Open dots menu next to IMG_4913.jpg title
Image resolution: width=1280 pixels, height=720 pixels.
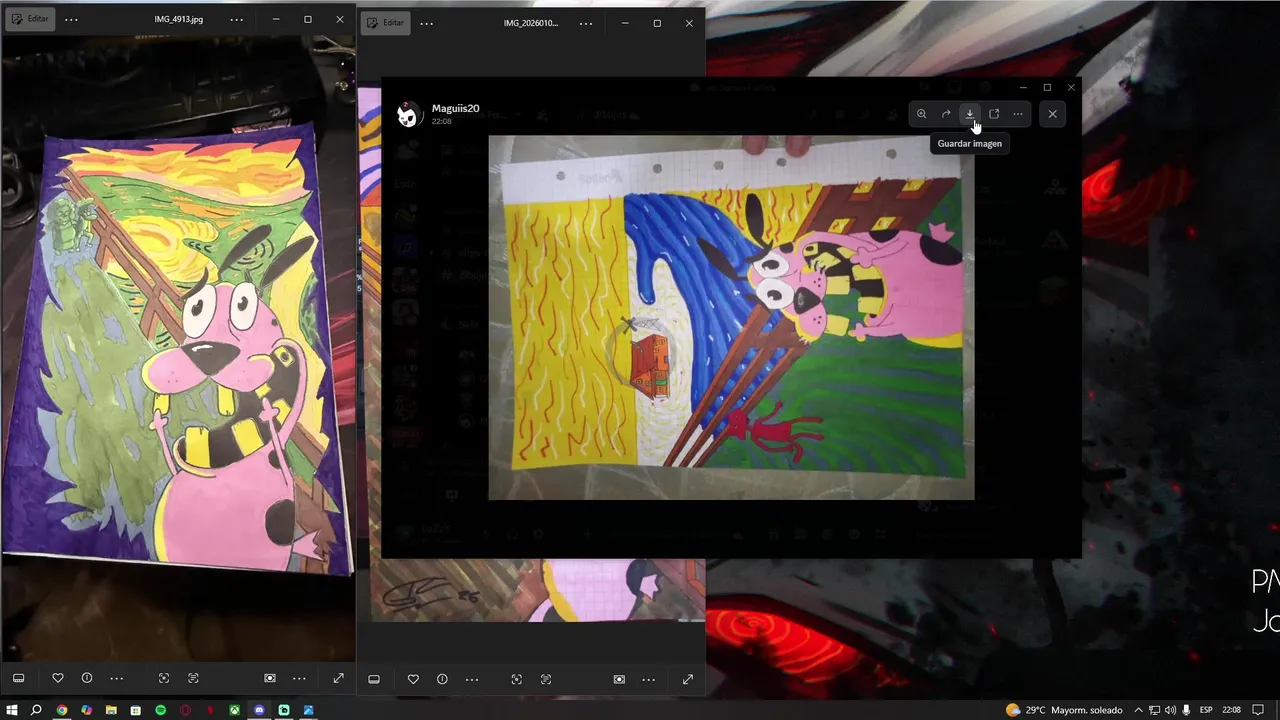pos(236,19)
